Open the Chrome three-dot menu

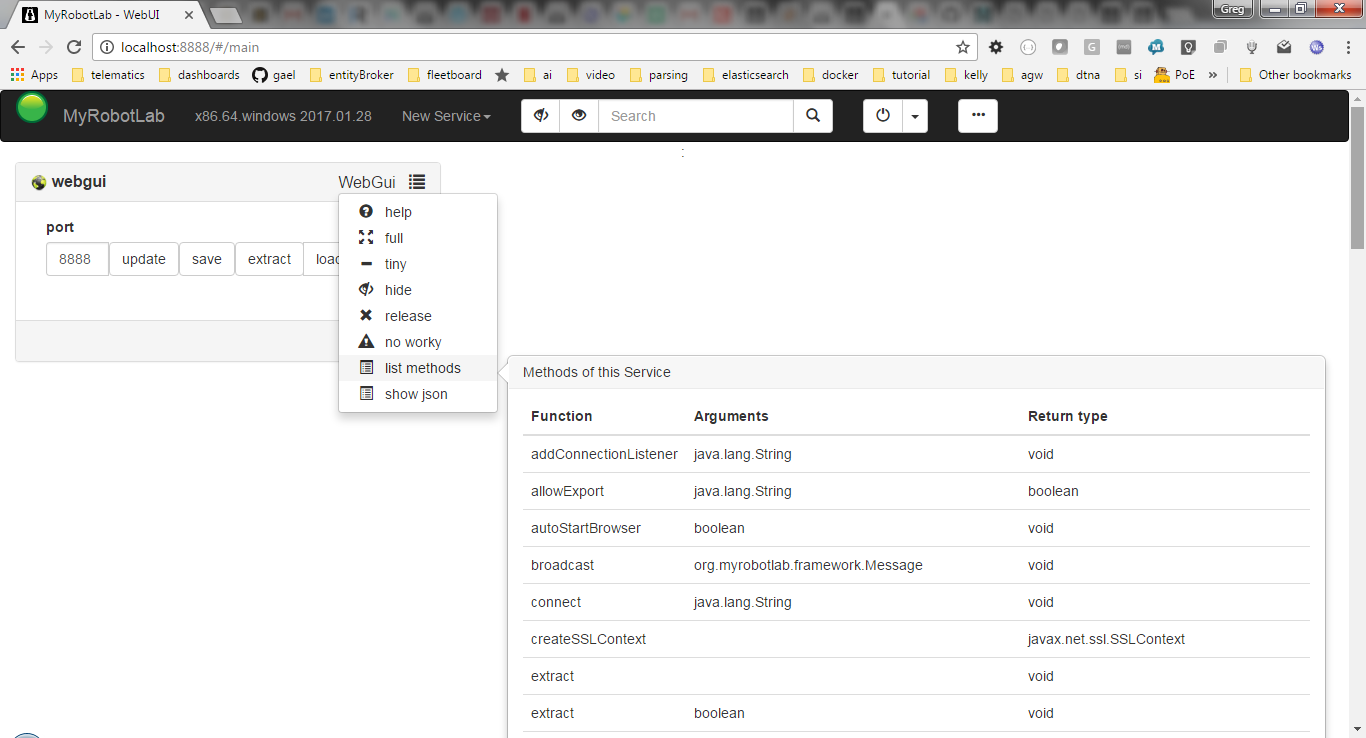(x=1347, y=47)
